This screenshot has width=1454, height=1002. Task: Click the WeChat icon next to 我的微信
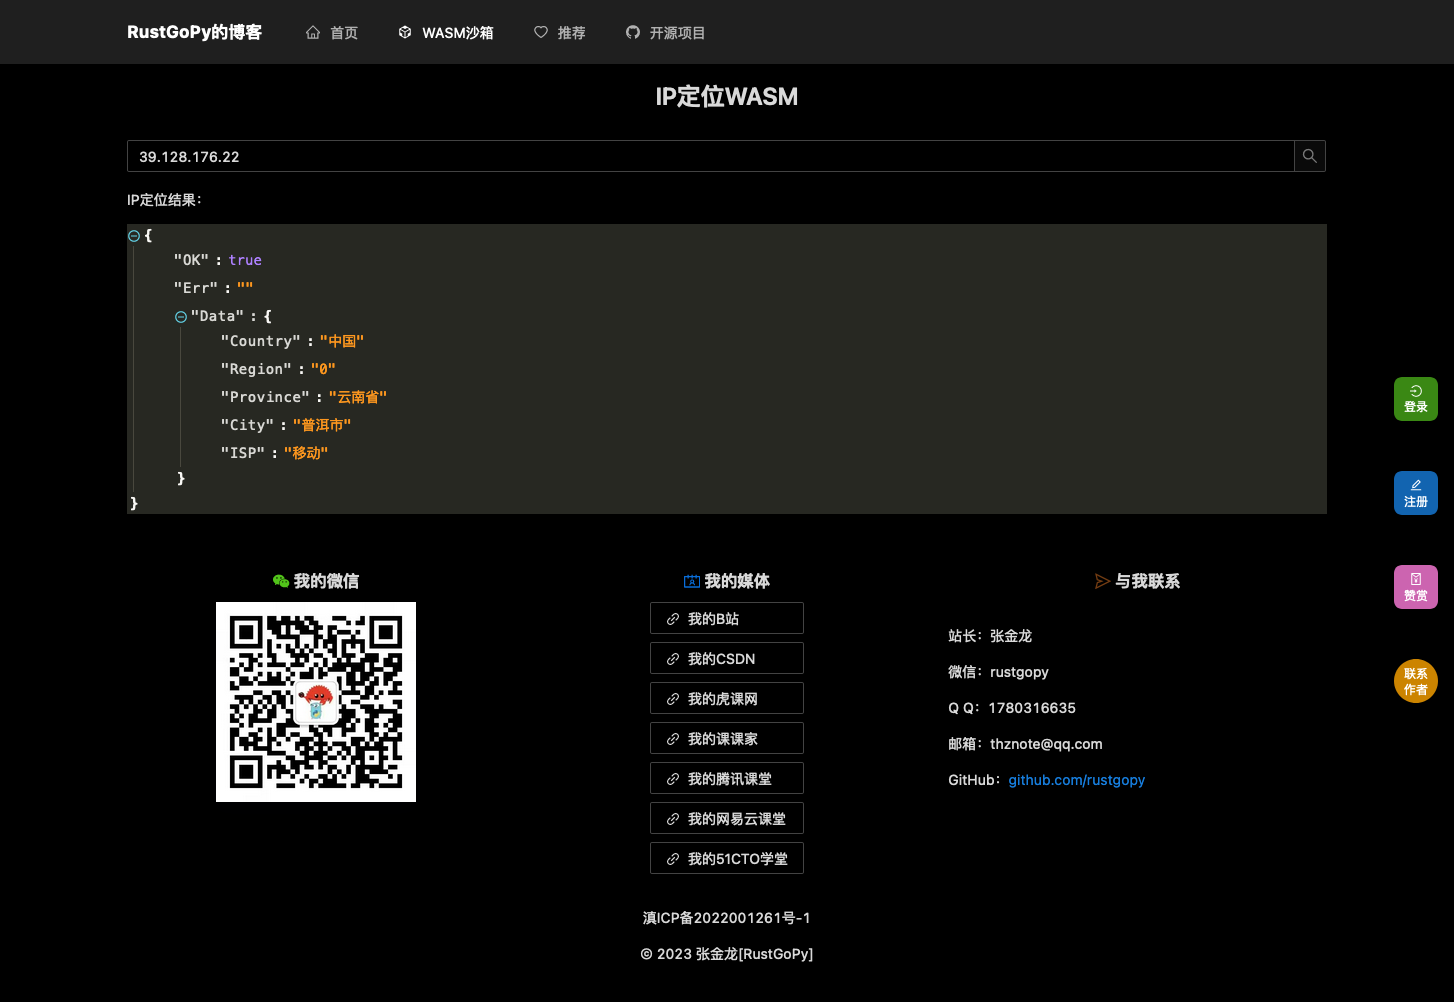[x=281, y=581]
